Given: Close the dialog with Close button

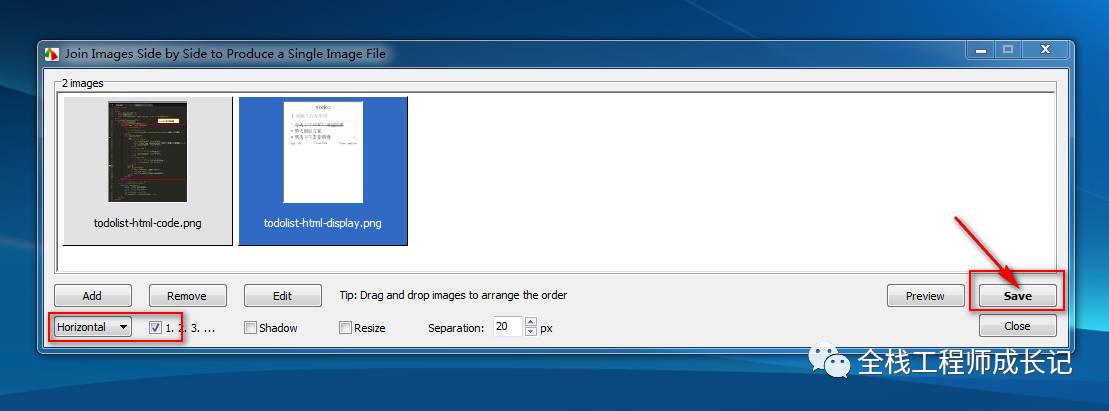Looking at the screenshot, I should point(1018,326).
